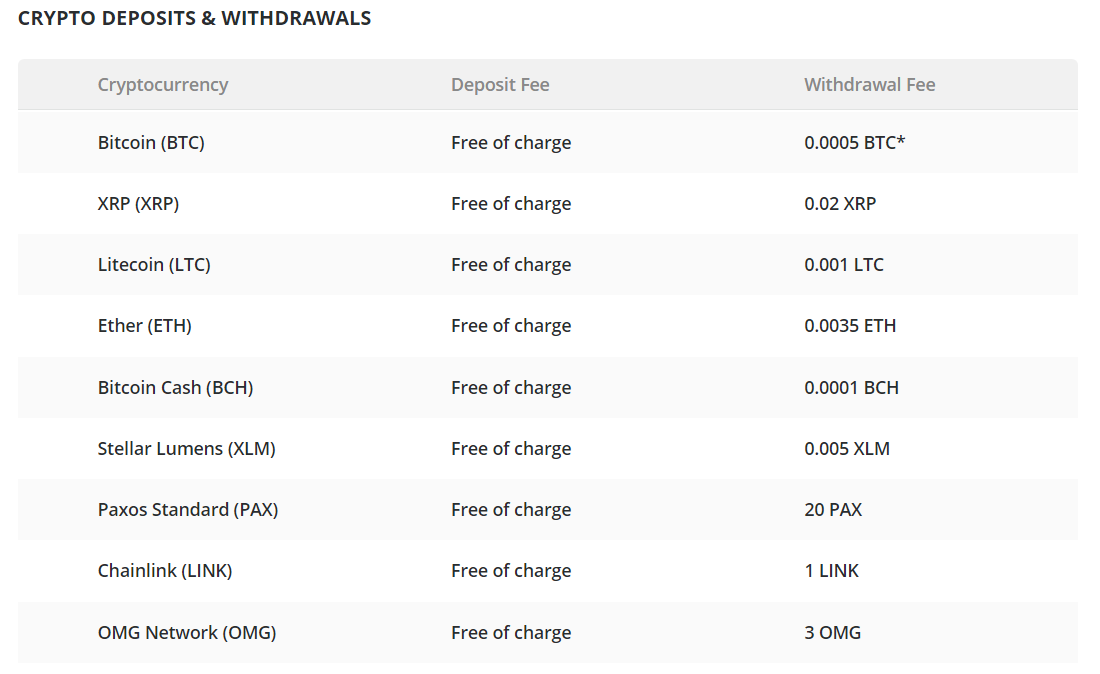Image resolution: width=1100 pixels, height=674 pixels.
Task: Select the Bitcoin (BTC) row label
Action: tap(152, 142)
